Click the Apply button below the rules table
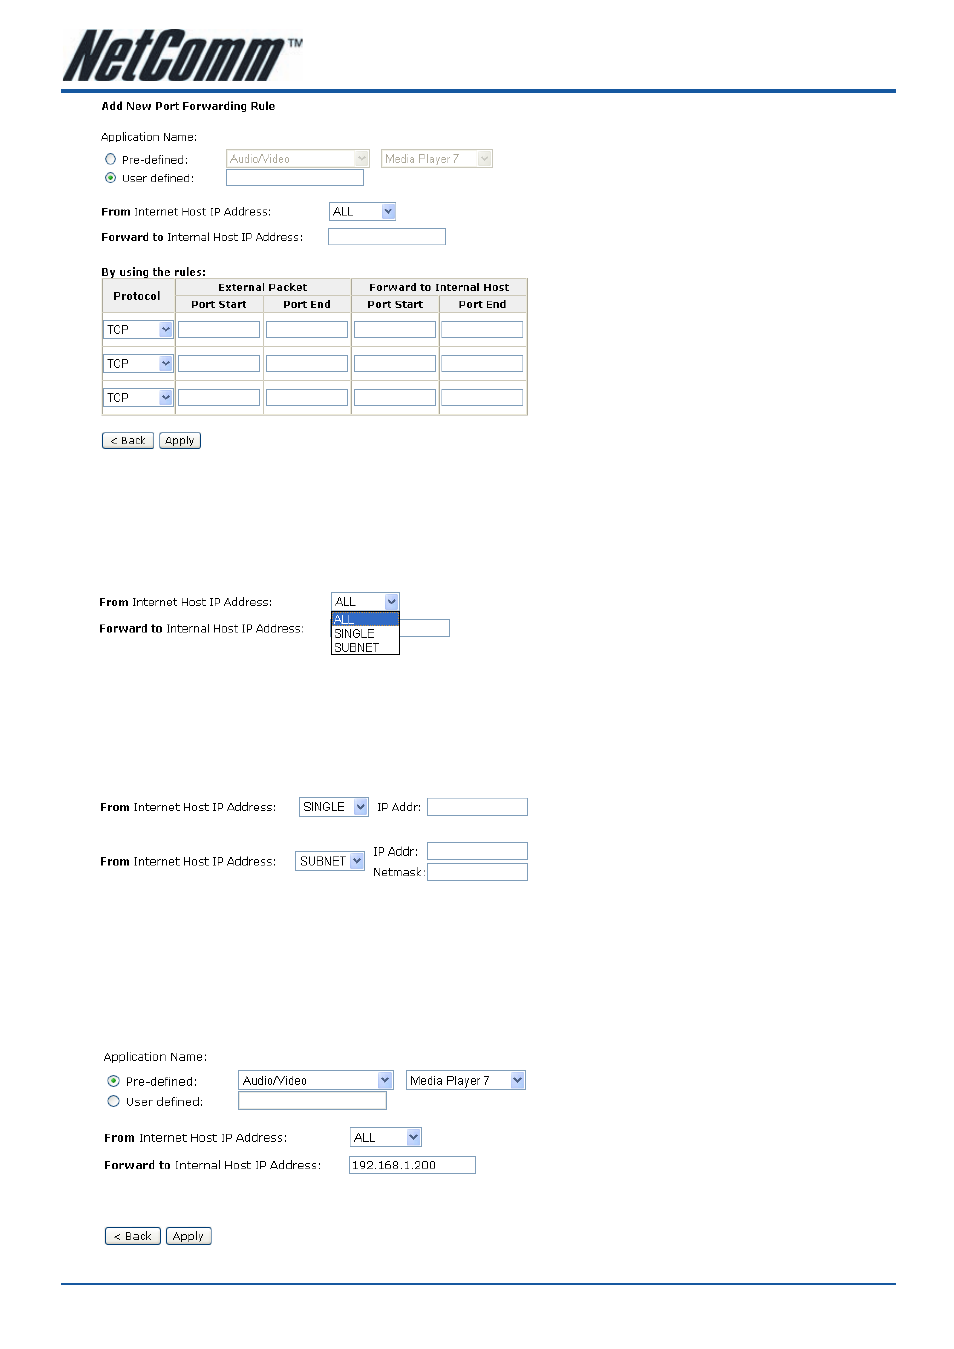 180,440
